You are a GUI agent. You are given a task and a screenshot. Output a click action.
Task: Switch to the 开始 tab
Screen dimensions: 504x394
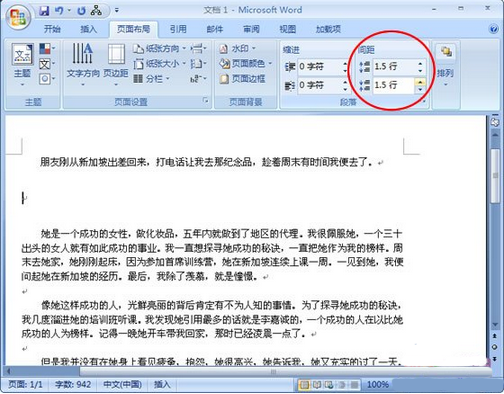52,29
